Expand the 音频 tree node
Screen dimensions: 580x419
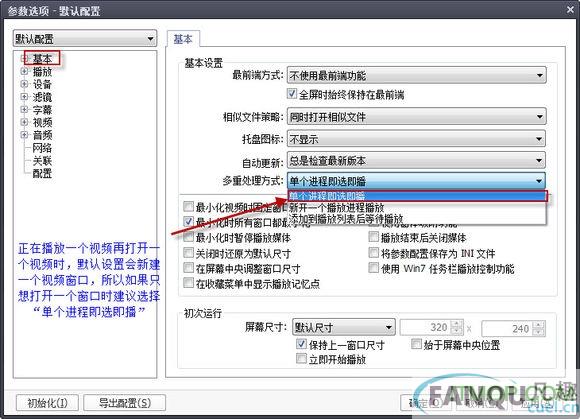point(24,135)
